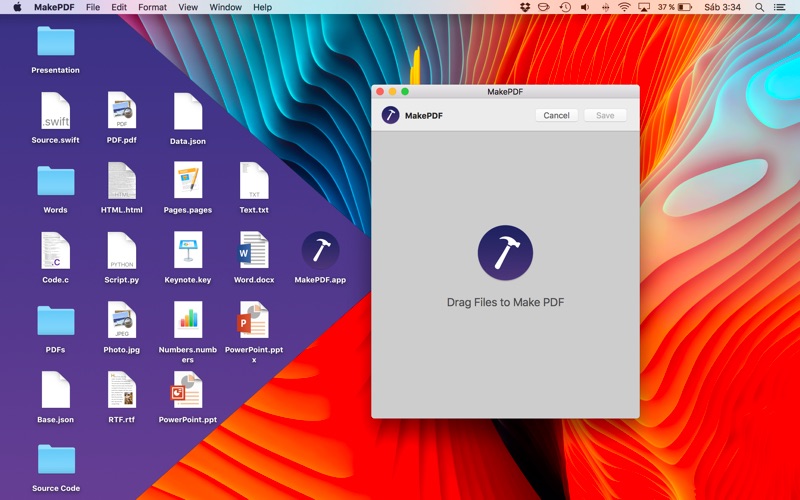Select the PDFs folder icon

pyautogui.click(x=56, y=321)
